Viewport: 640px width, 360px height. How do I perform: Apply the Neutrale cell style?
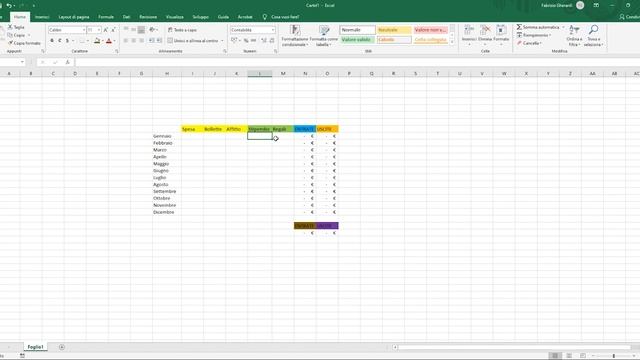tap(394, 30)
